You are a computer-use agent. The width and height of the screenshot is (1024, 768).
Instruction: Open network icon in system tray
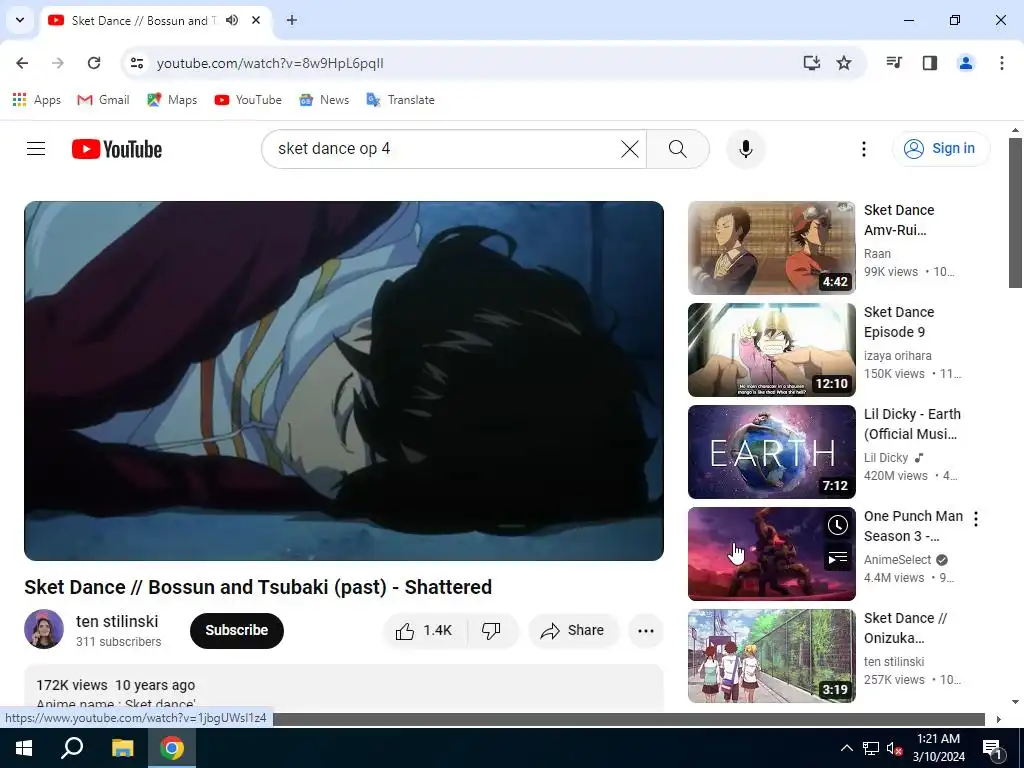pyautogui.click(x=871, y=748)
